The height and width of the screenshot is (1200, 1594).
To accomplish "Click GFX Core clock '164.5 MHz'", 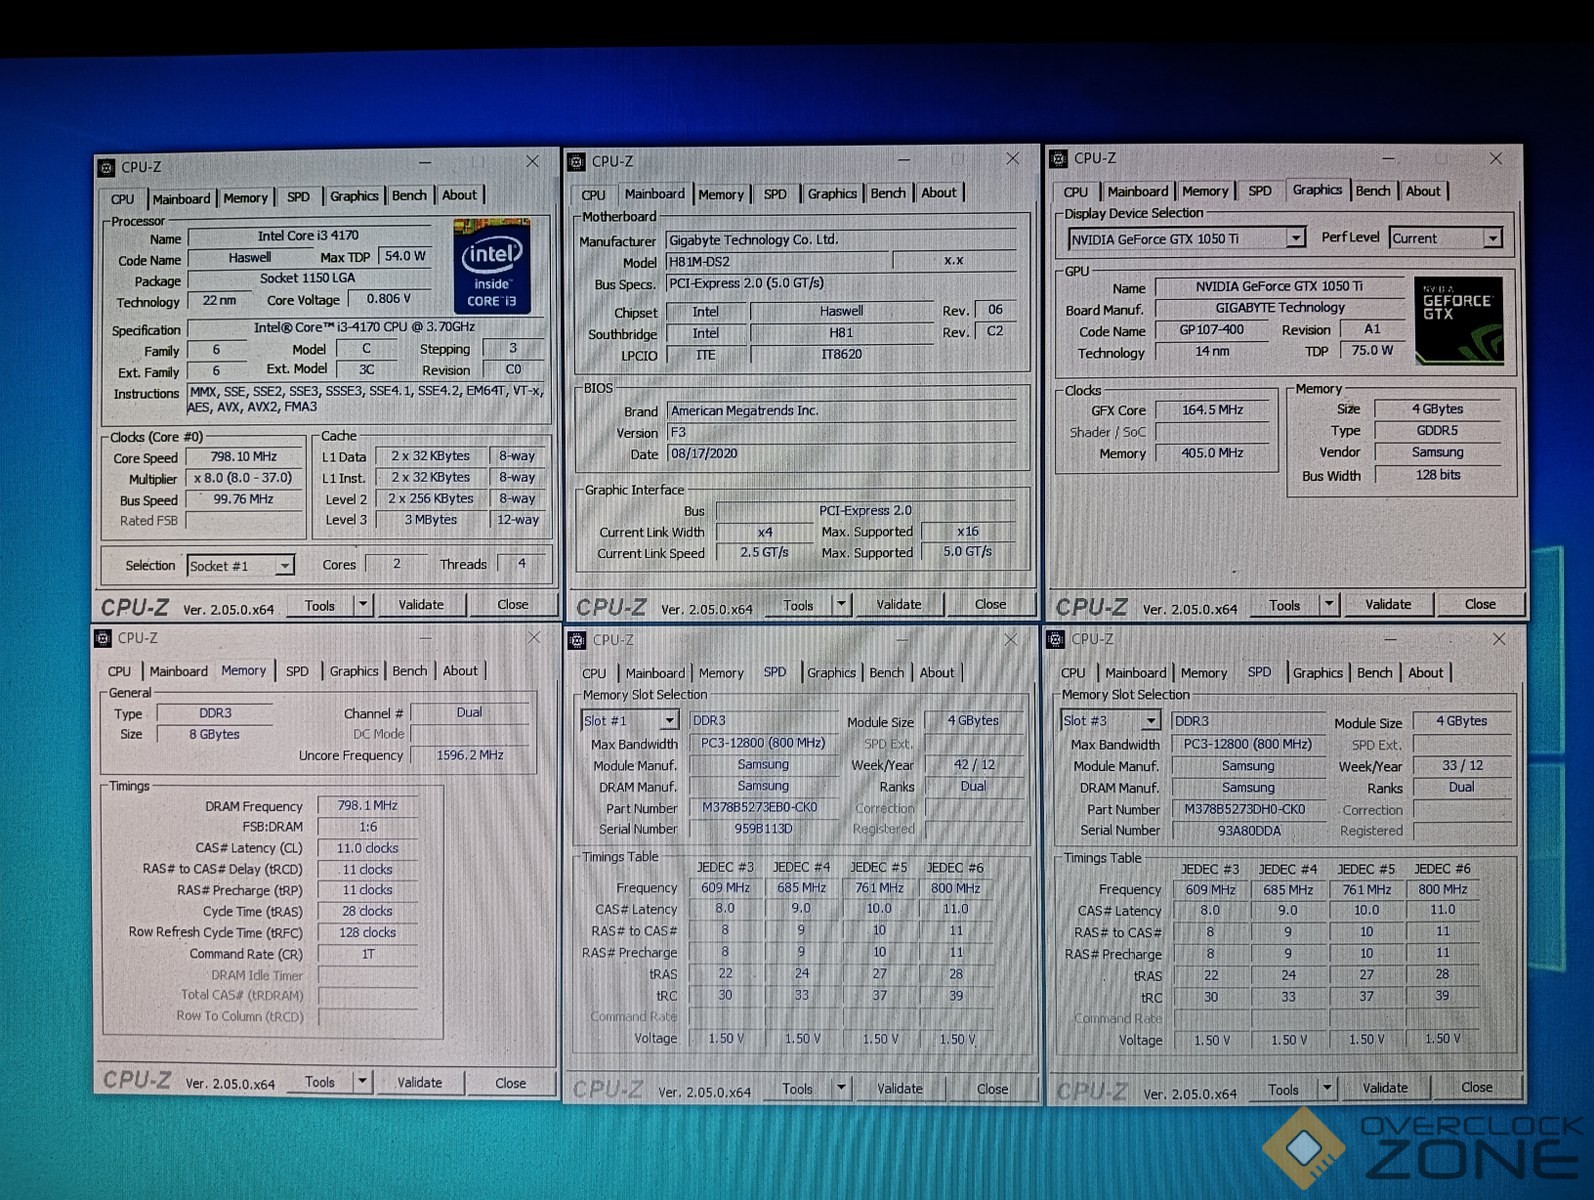I will pos(1212,410).
